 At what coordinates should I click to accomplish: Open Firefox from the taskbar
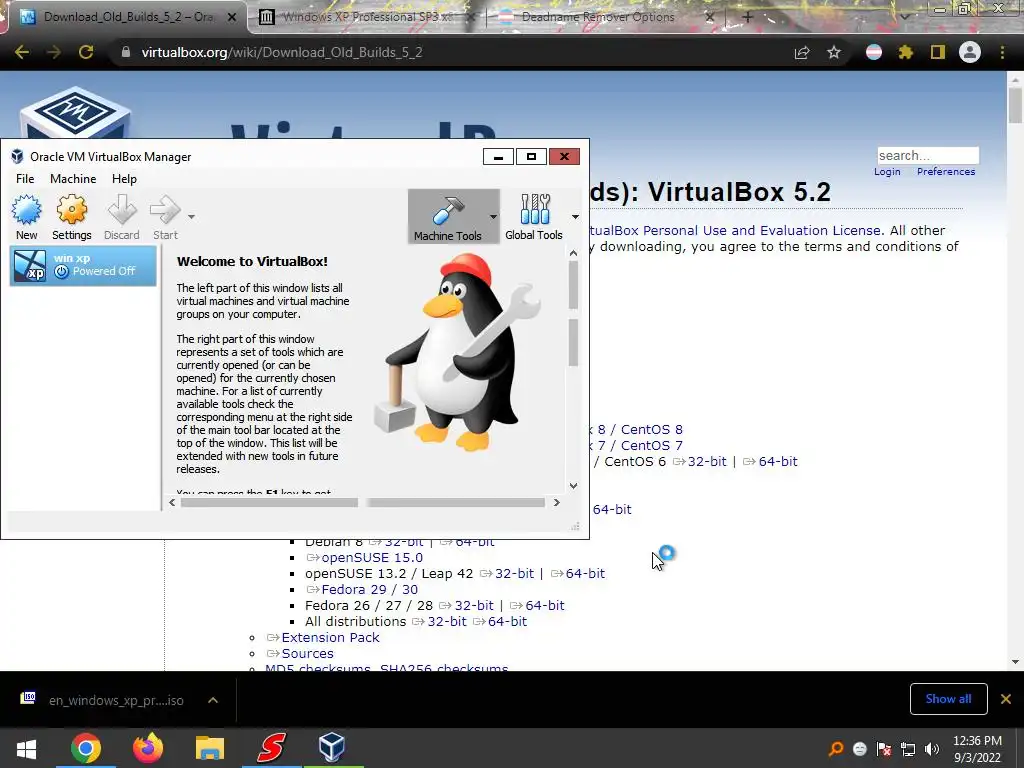click(x=148, y=748)
